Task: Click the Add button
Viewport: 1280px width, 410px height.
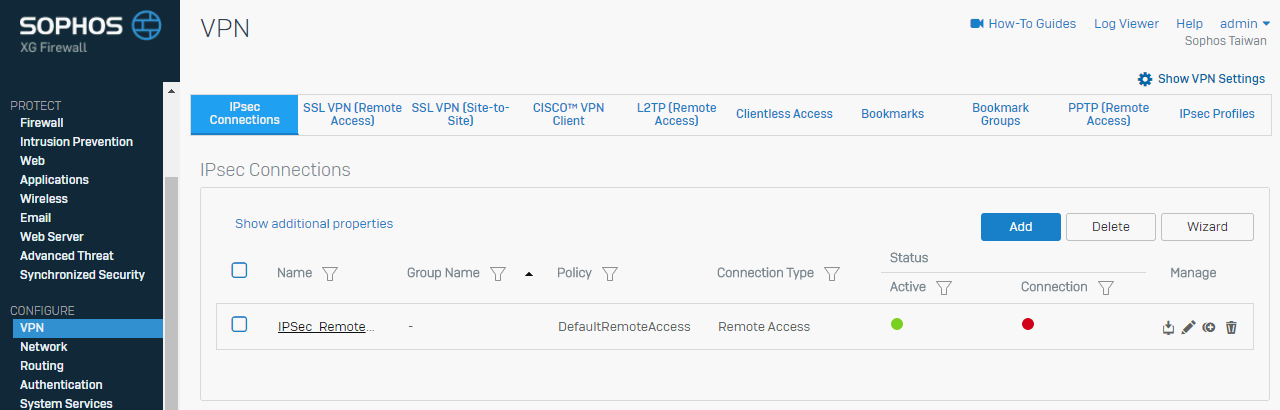Action: [x=1021, y=227]
